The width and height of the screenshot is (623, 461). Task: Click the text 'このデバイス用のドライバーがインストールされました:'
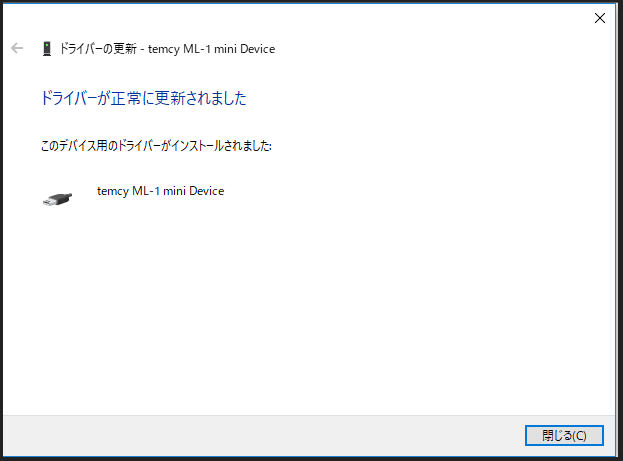[x=156, y=146]
